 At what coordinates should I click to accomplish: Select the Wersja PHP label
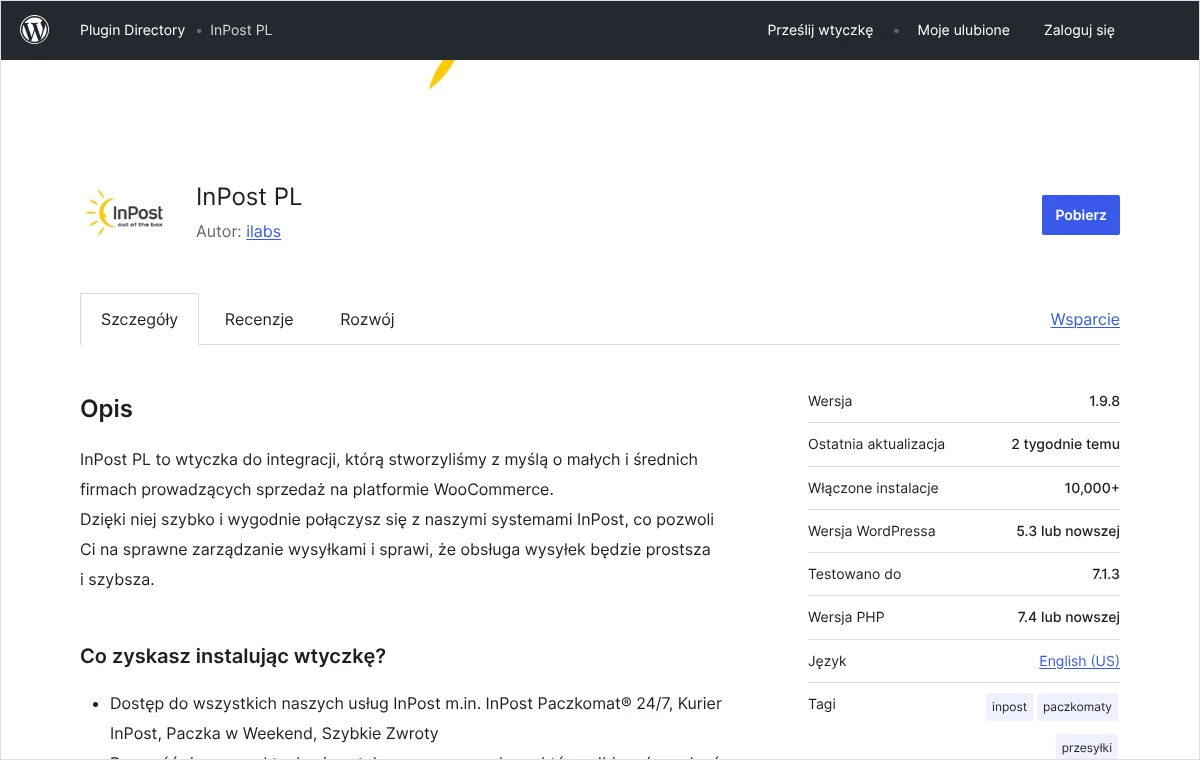coord(846,617)
